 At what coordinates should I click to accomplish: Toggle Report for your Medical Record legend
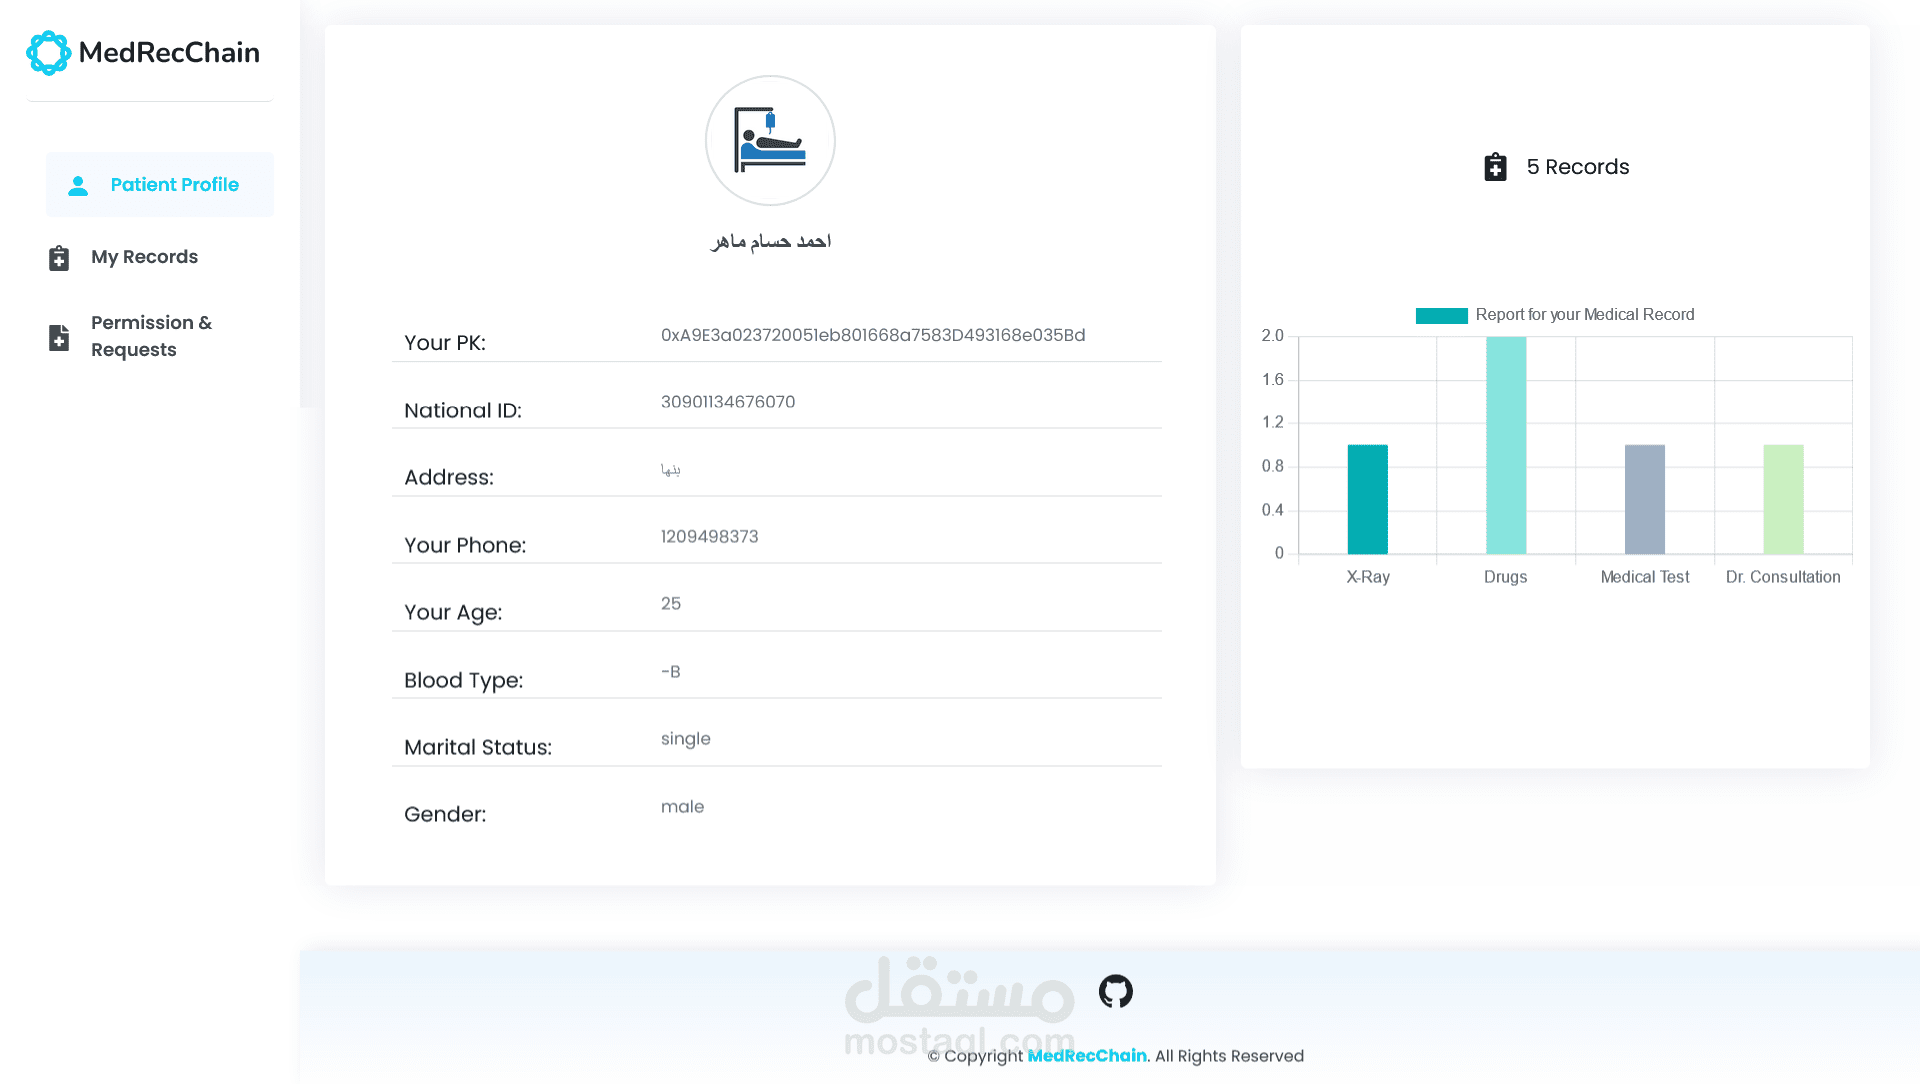pyautogui.click(x=1584, y=315)
